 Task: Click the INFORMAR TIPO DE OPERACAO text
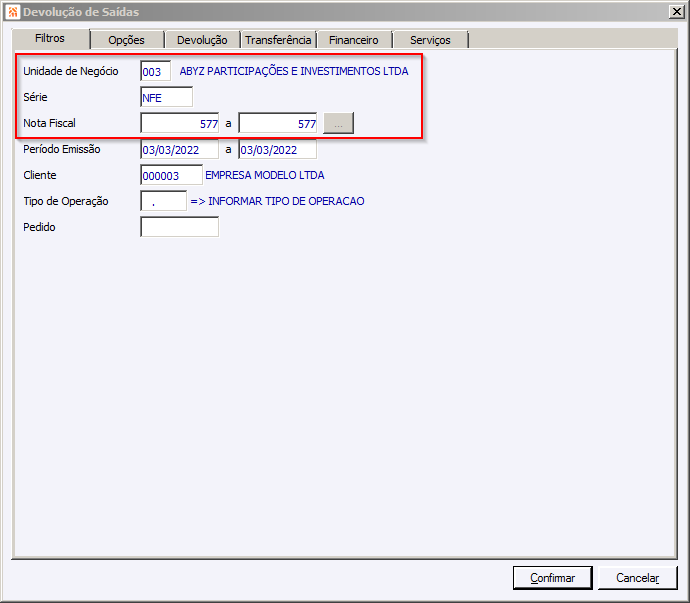click(x=286, y=201)
